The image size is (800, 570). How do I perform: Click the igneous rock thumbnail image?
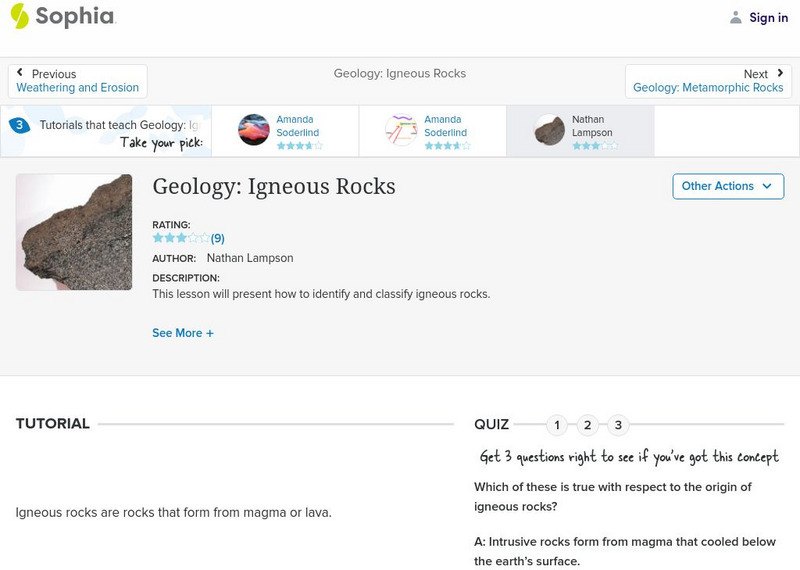pos(74,232)
